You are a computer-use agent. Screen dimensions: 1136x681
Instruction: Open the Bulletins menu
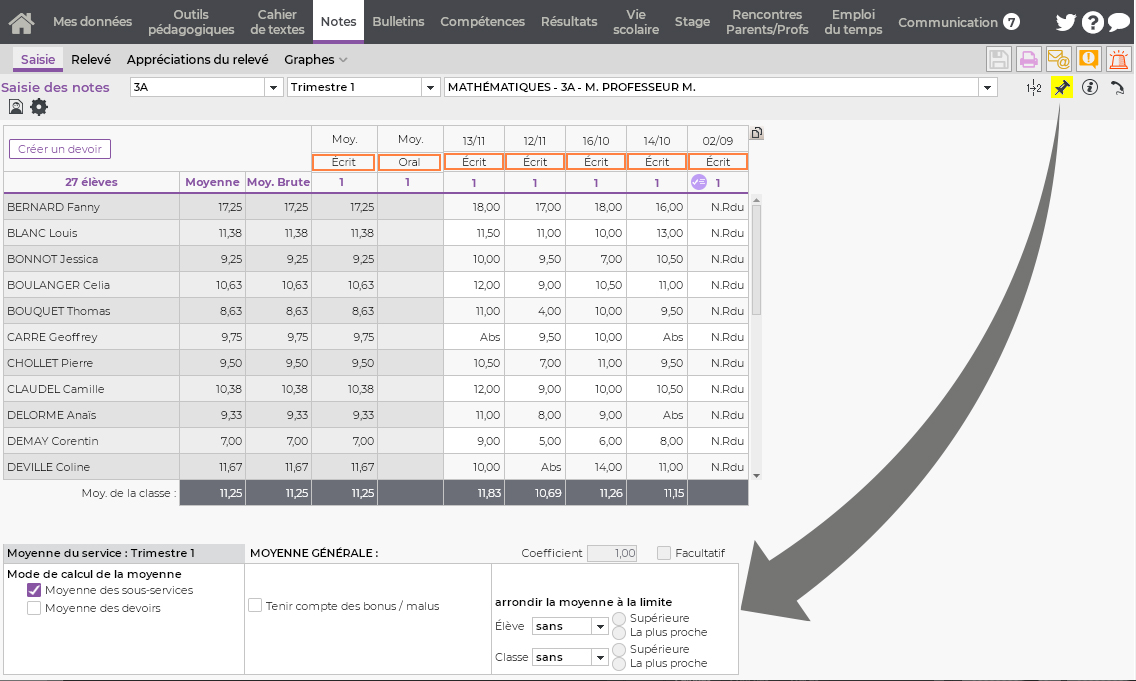[398, 22]
